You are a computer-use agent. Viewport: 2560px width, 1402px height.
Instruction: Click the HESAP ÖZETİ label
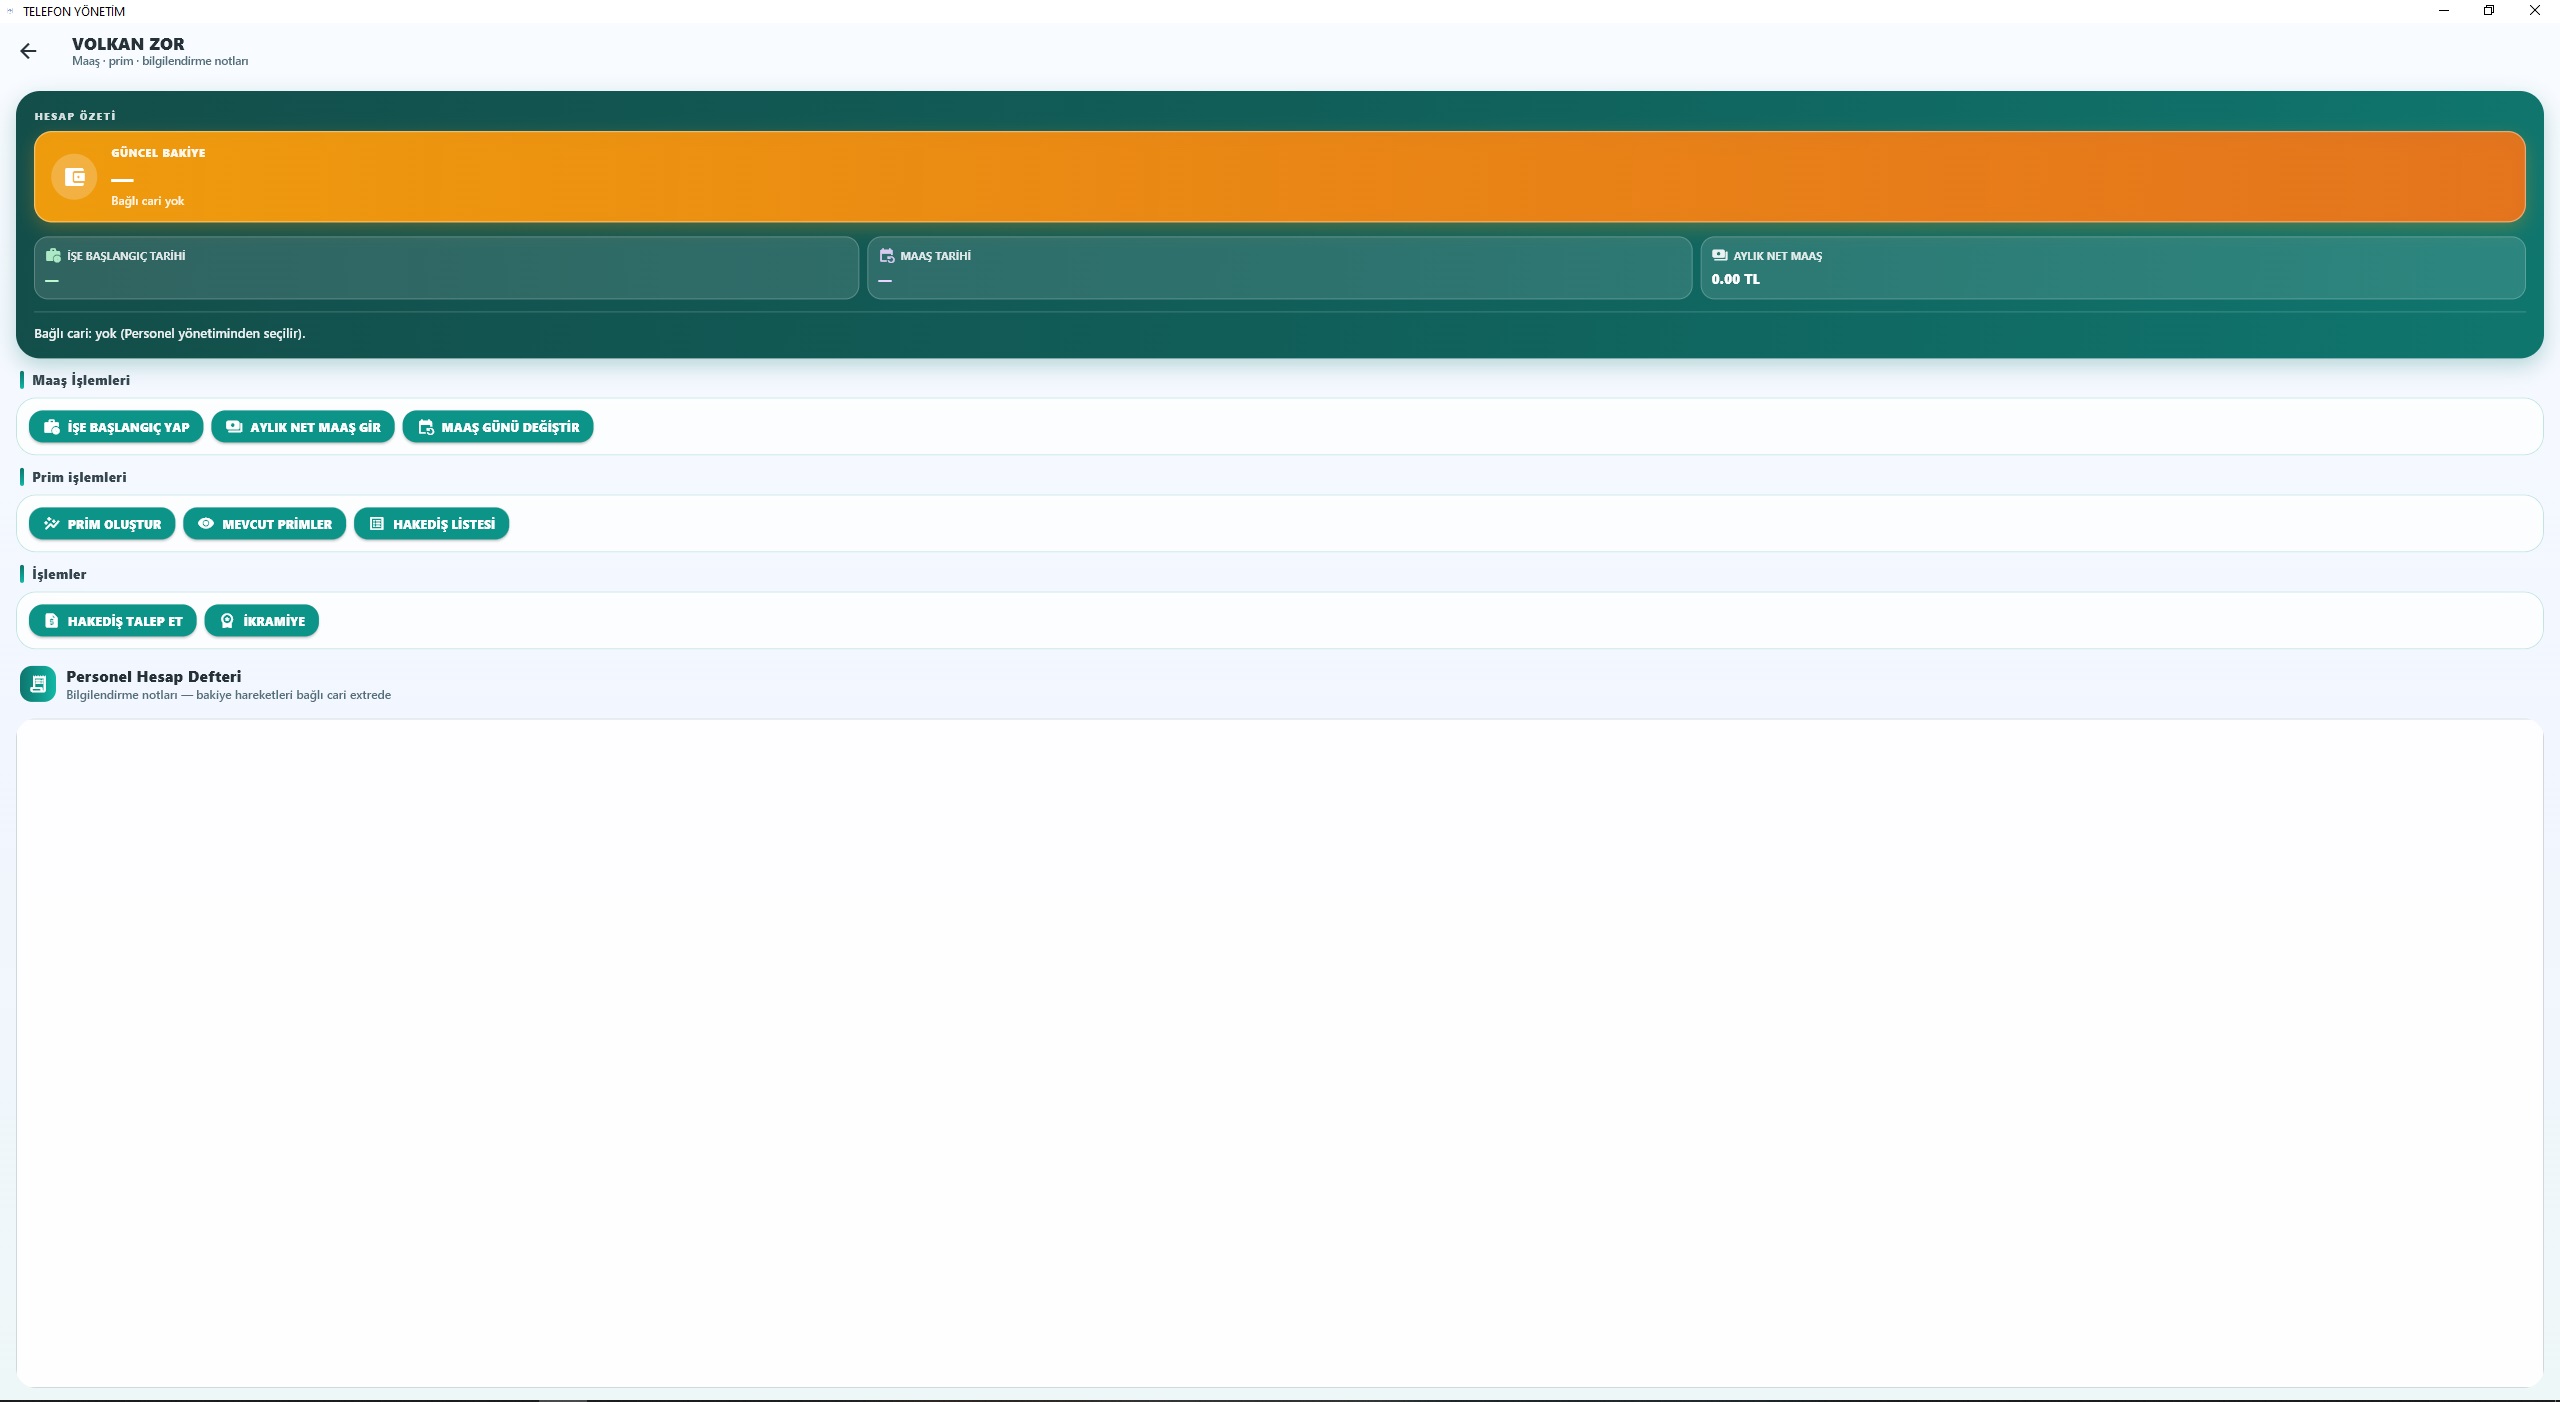(x=75, y=116)
